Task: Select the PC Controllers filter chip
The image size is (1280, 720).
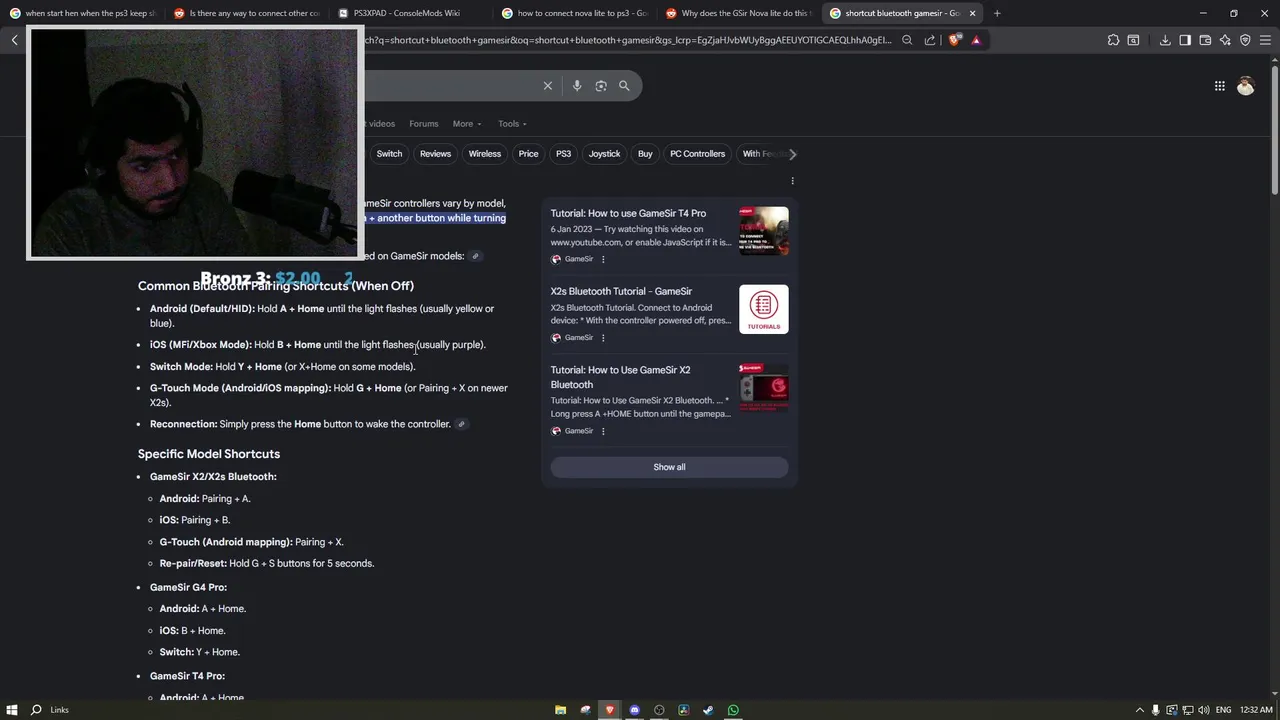Action: [x=697, y=154]
